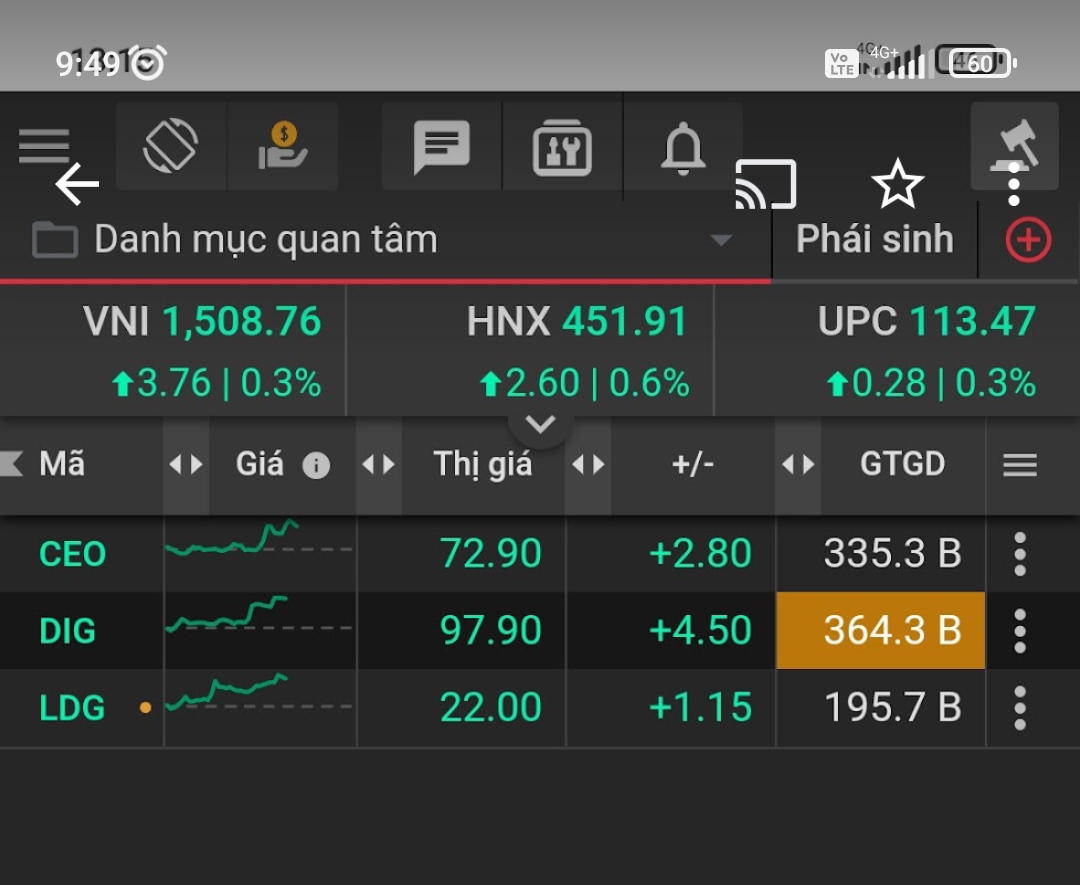1080x885 pixels.
Task: Tap the back arrow
Action: pyautogui.click(x=77, y=185)
